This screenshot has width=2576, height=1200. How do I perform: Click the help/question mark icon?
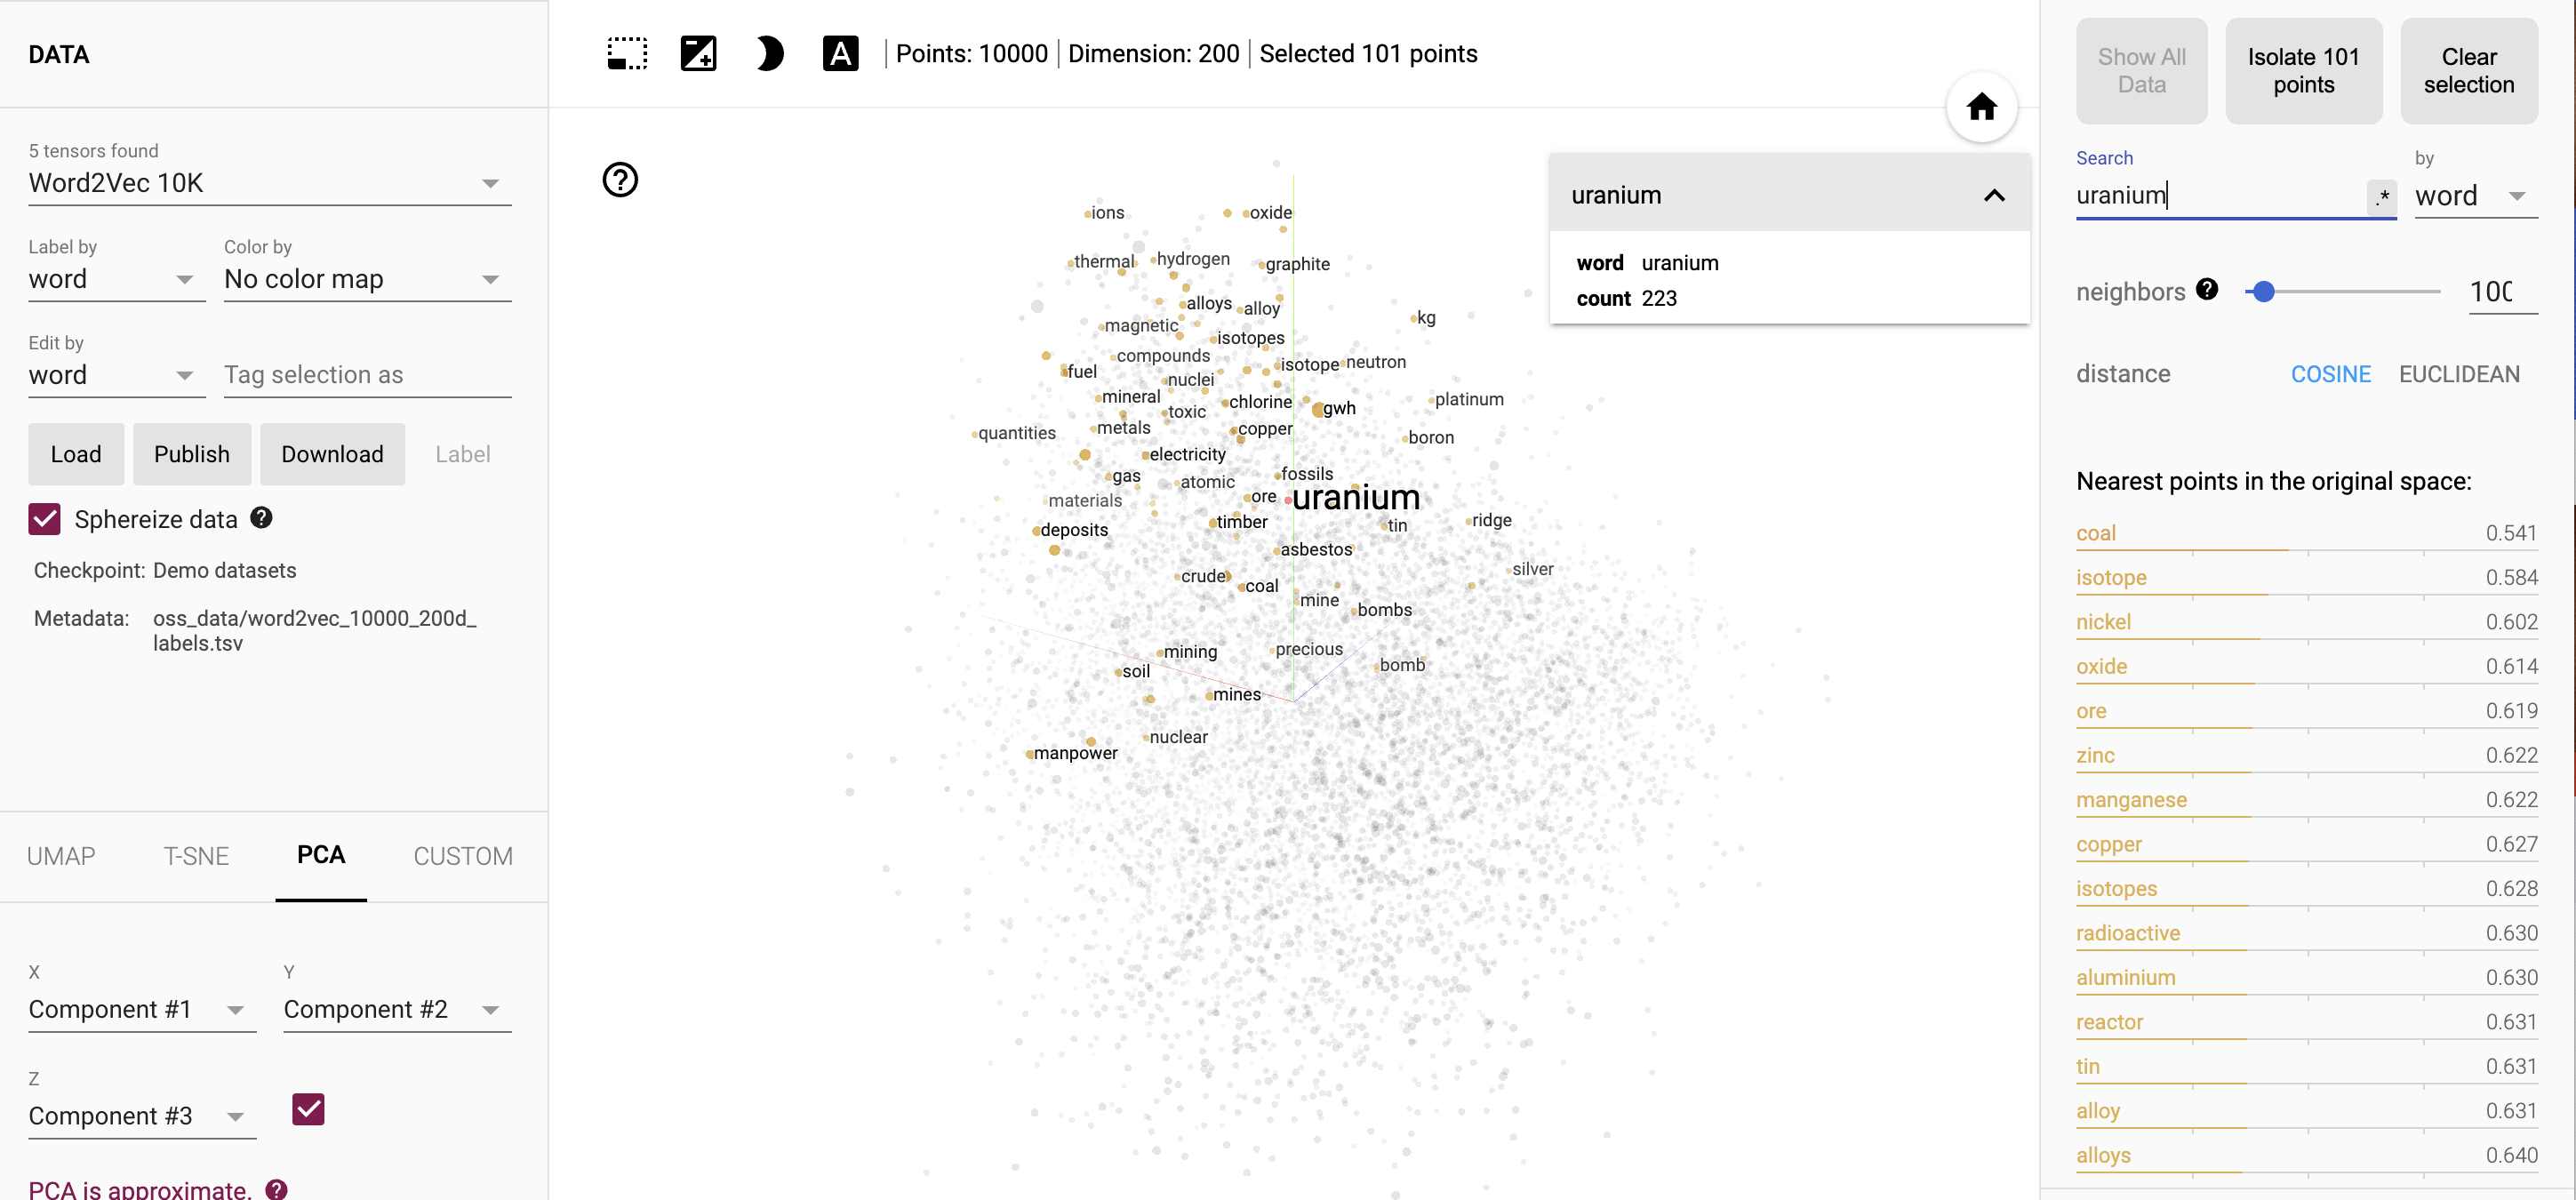click(x=621, y=180)
